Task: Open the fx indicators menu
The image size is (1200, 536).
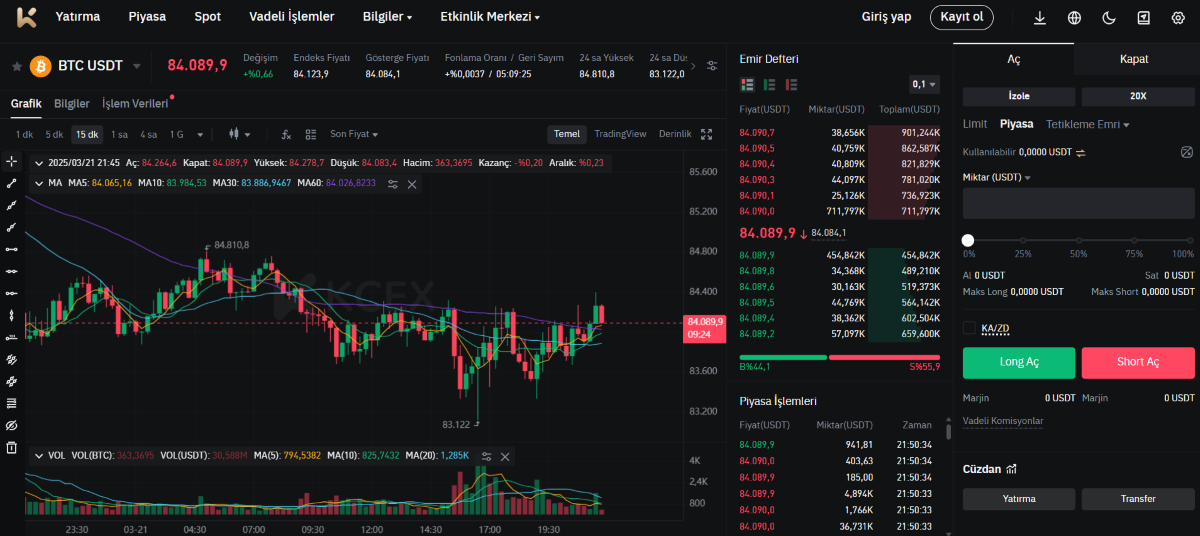Action: click(x=286, y=134)
